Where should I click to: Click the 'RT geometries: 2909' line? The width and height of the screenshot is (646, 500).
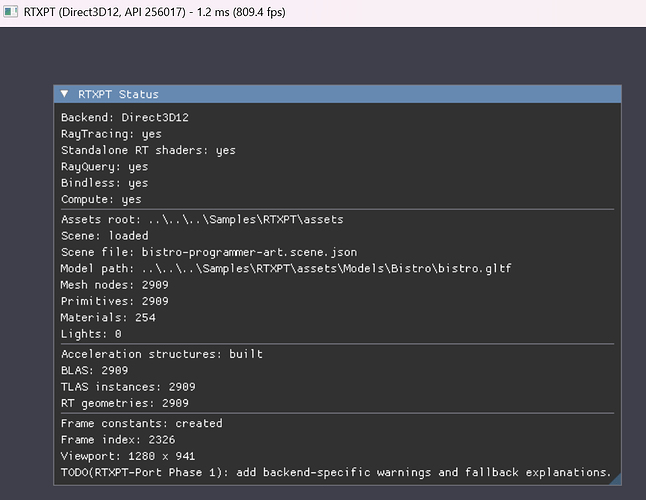125,403
